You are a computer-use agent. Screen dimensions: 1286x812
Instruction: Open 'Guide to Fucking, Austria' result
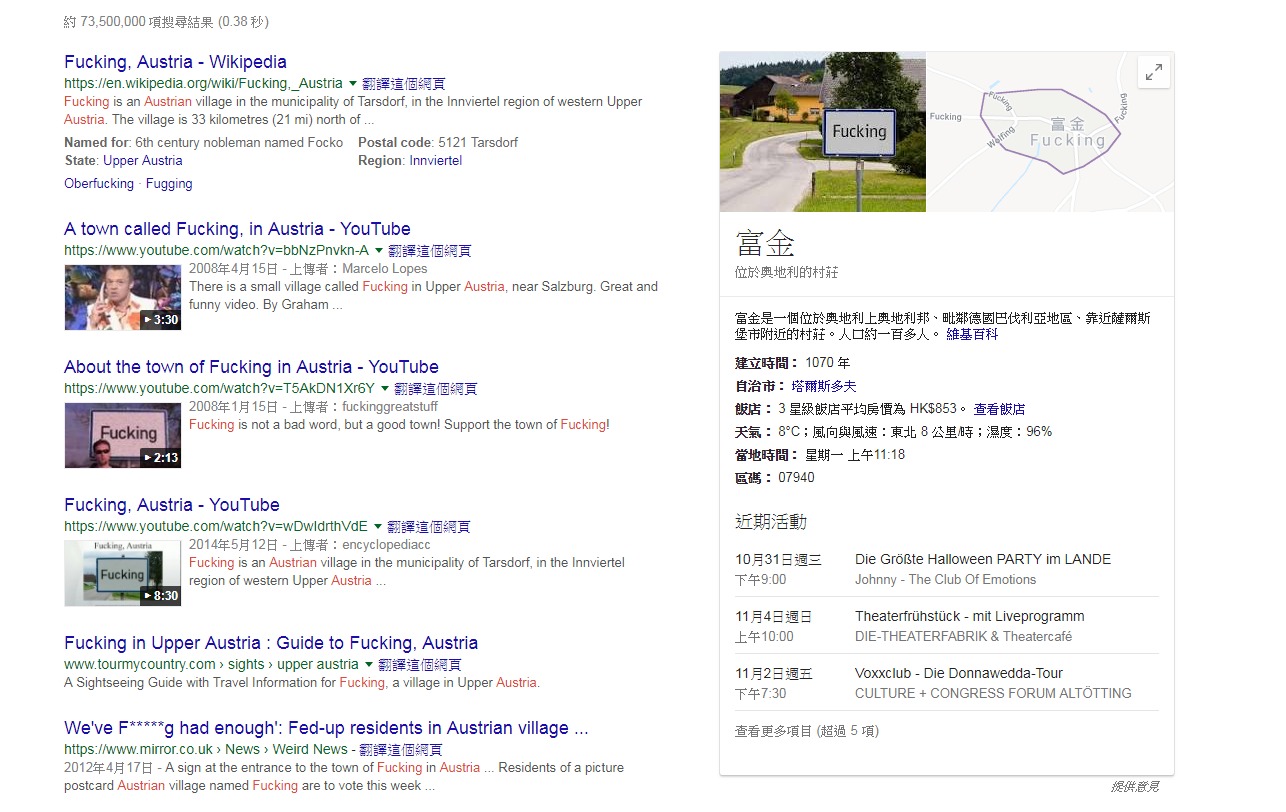point(271,643)
